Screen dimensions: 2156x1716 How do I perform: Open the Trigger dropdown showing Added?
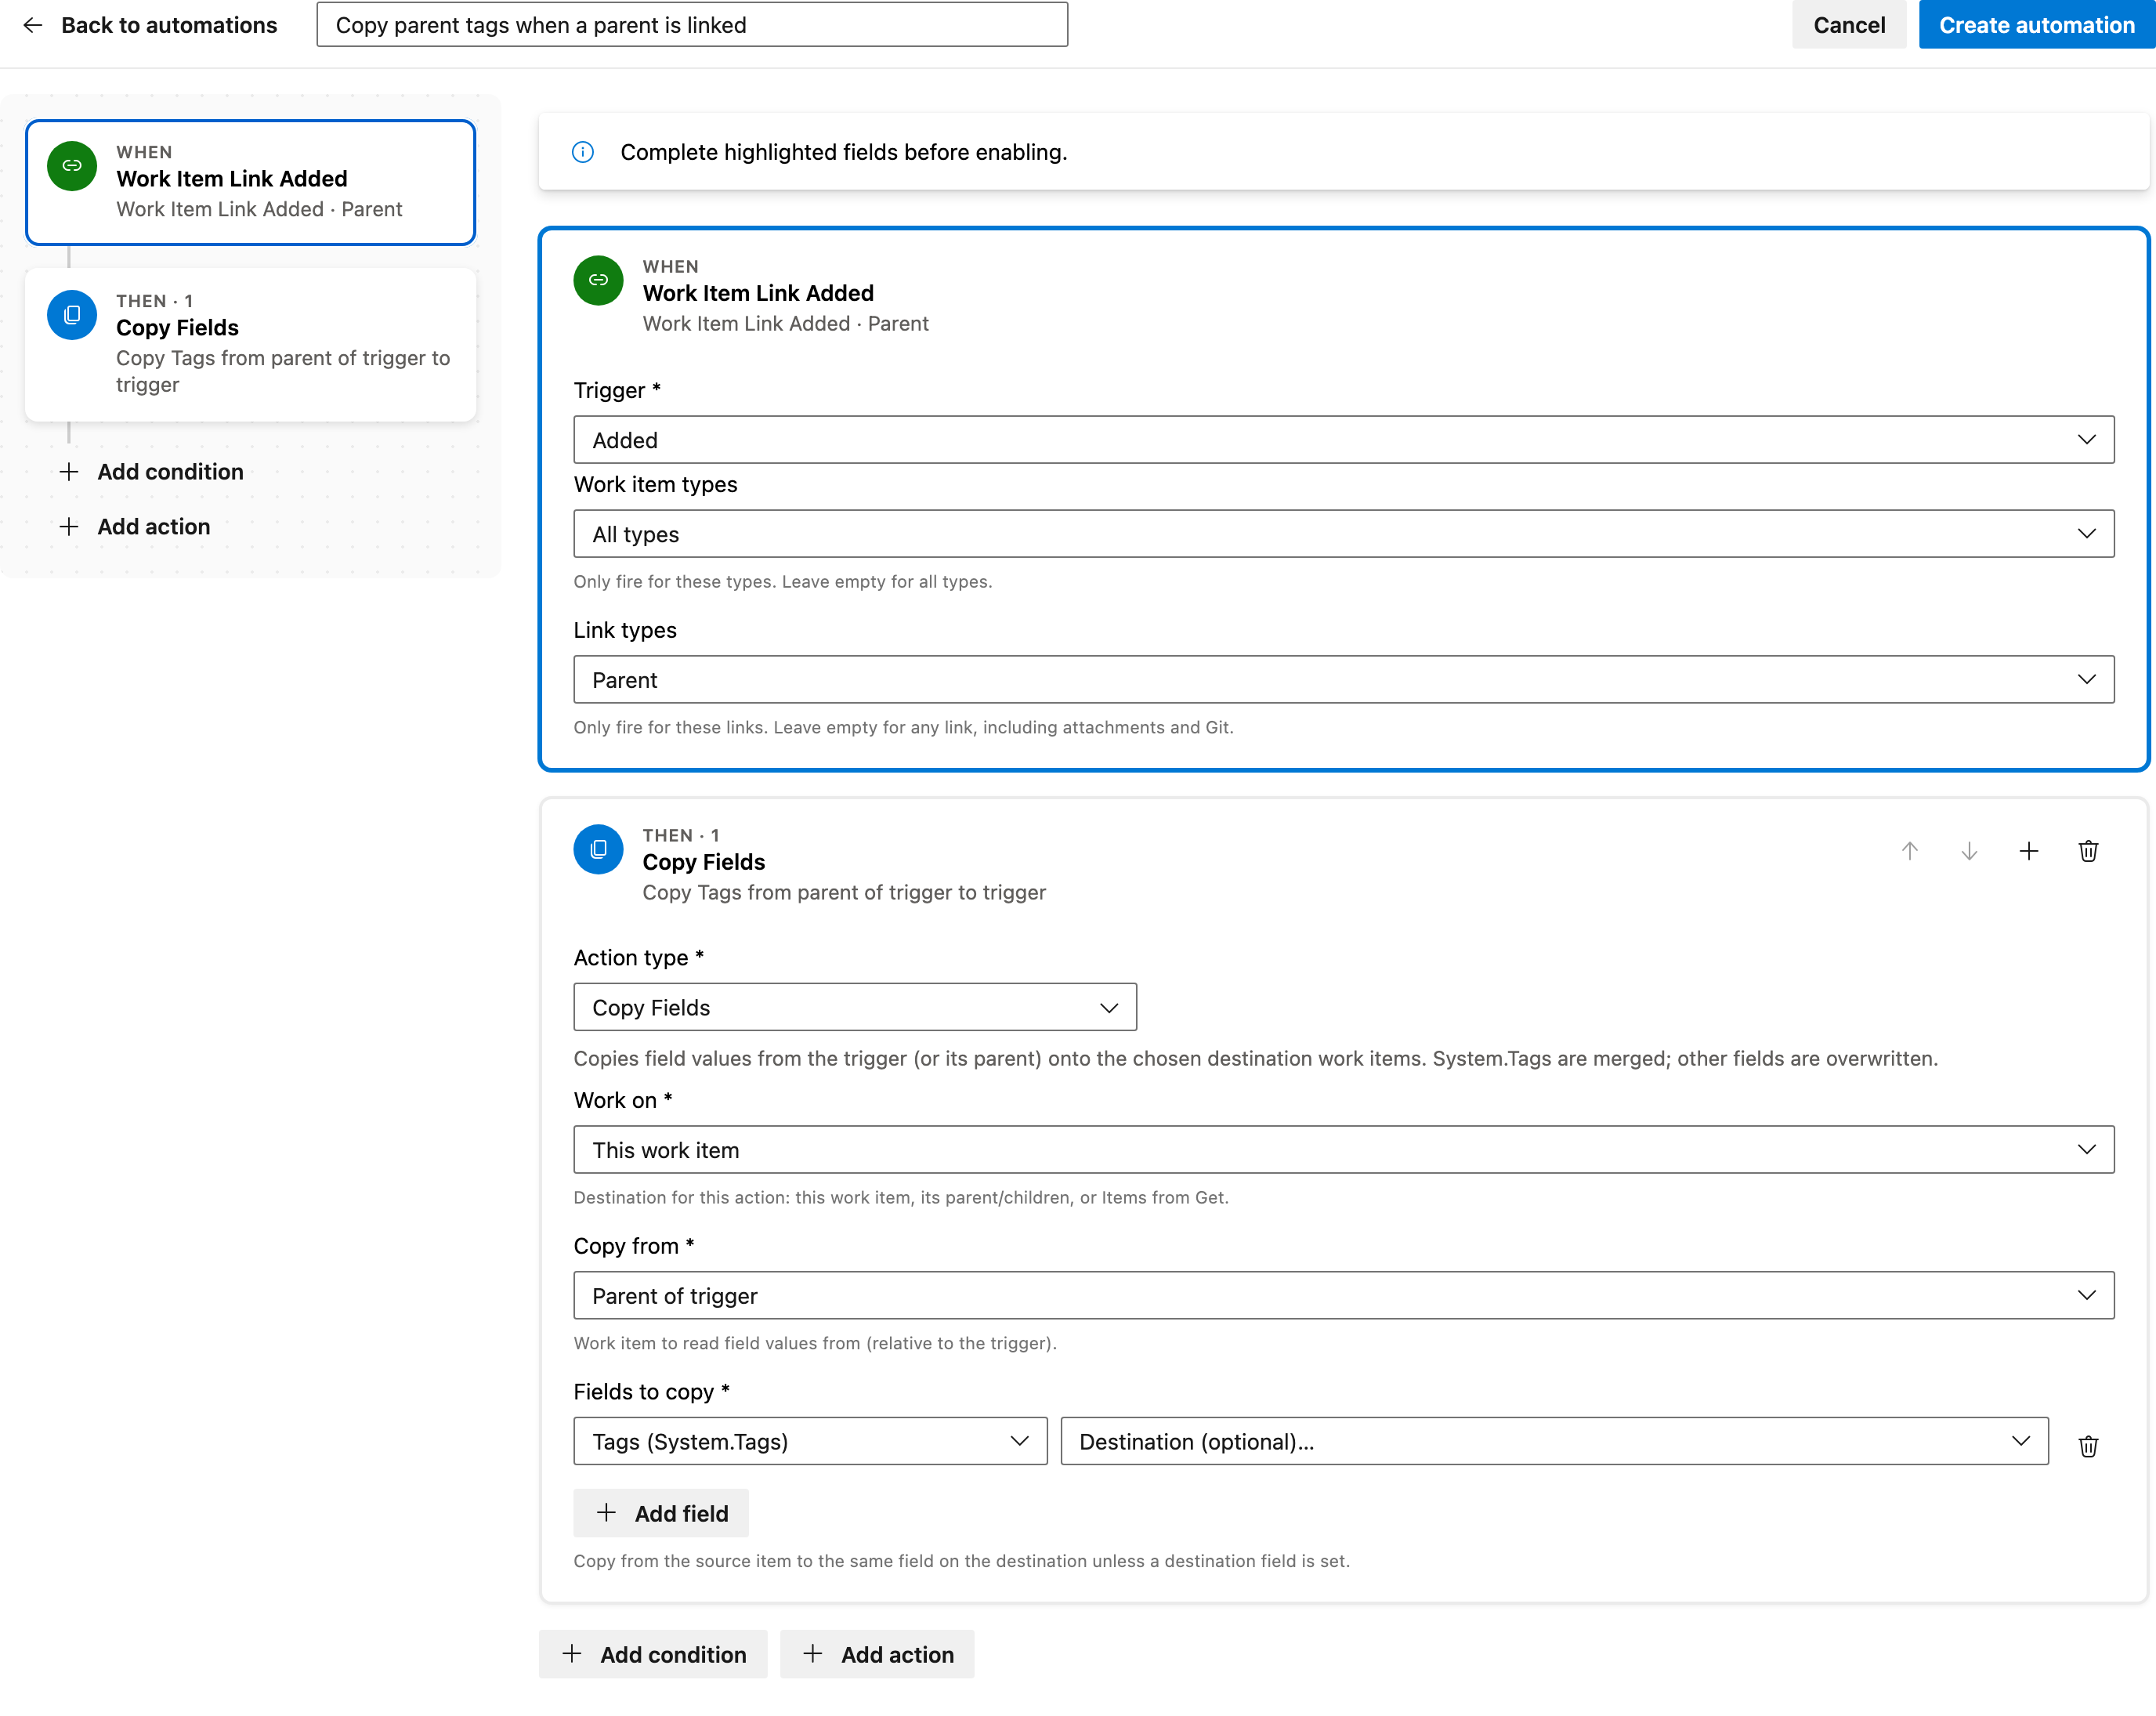coord(1344,440)
